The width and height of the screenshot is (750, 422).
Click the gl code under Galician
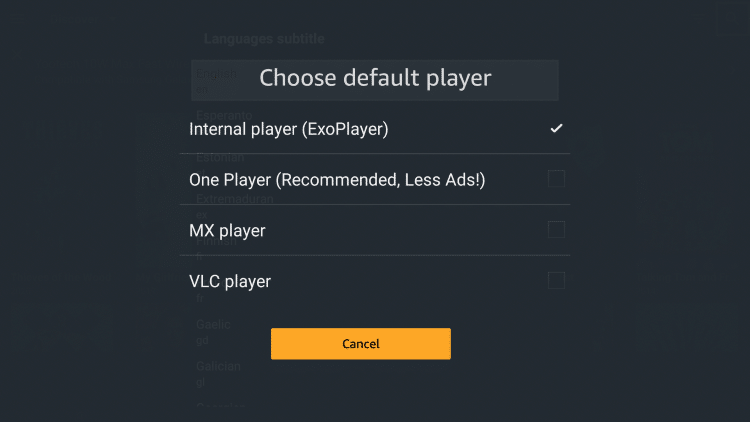pyautogui.click(x=200, y=382)
